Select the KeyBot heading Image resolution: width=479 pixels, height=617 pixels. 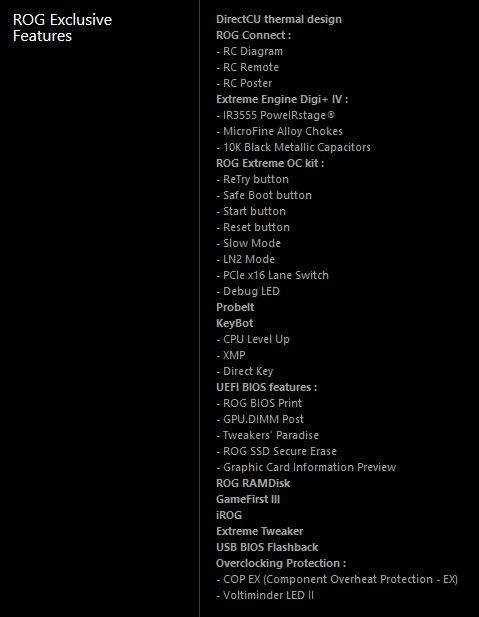pos(235,323)
